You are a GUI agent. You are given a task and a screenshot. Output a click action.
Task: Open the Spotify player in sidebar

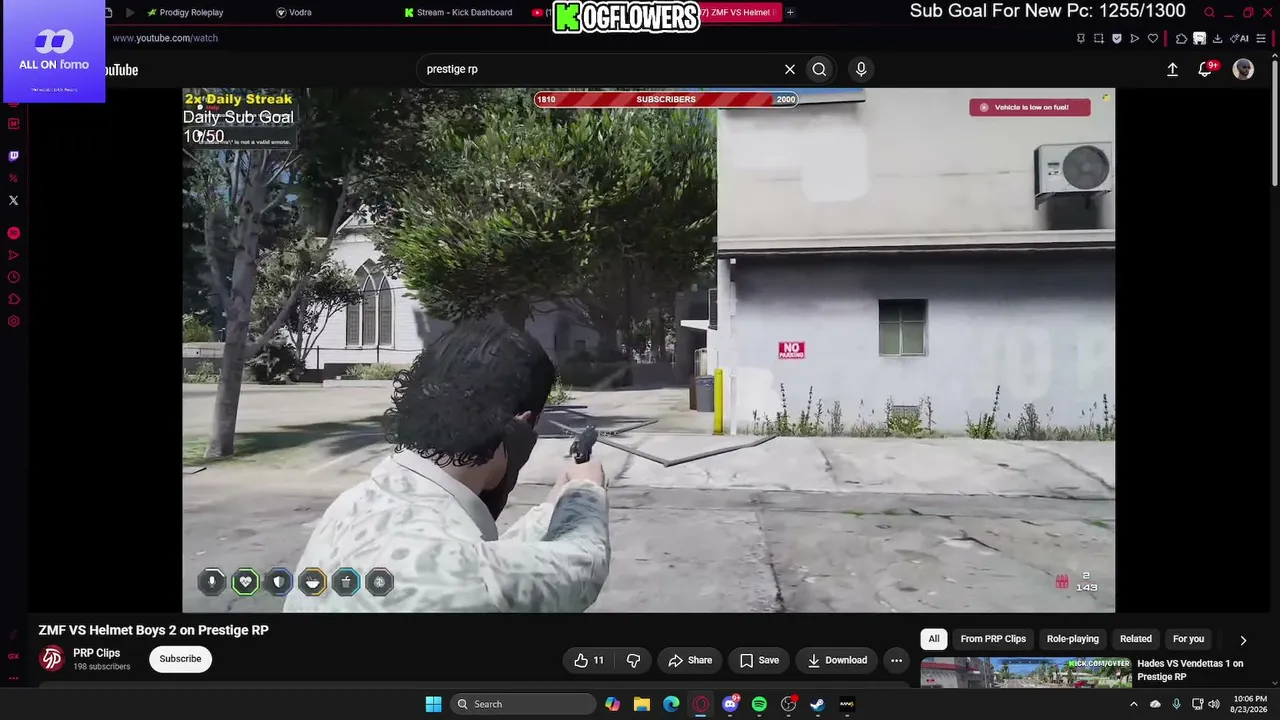(x=13, y=233)
